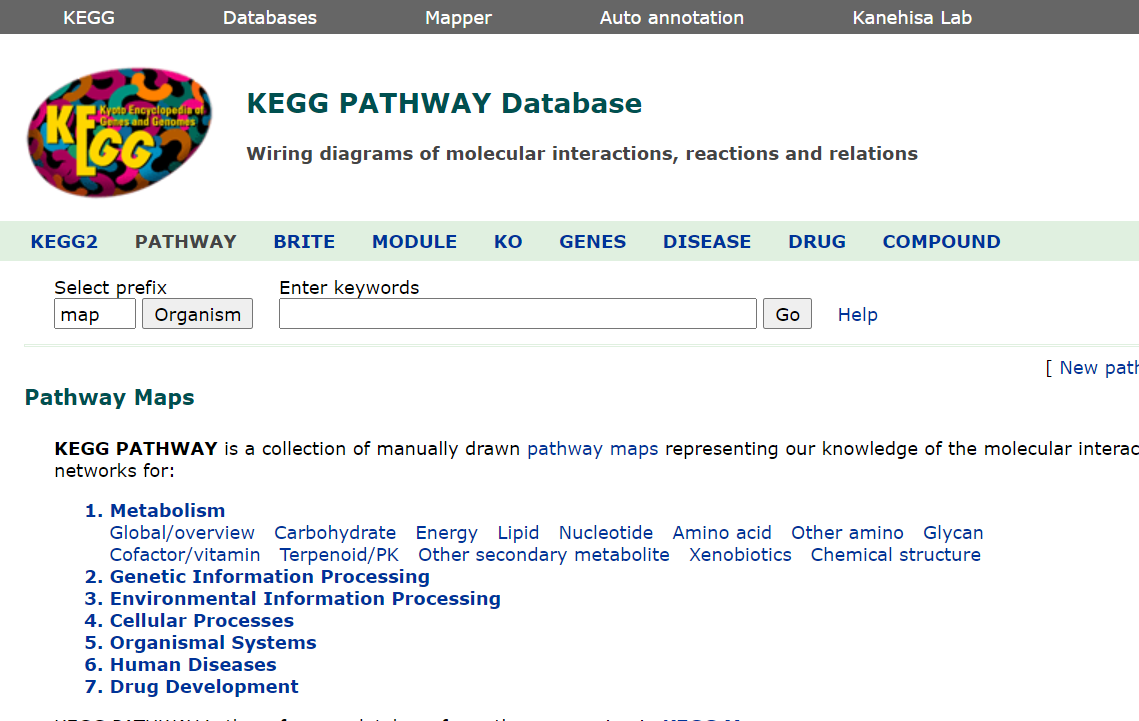Open the Chemical structure link
The width and height of the screenshot is (1139, 721).
895,555
